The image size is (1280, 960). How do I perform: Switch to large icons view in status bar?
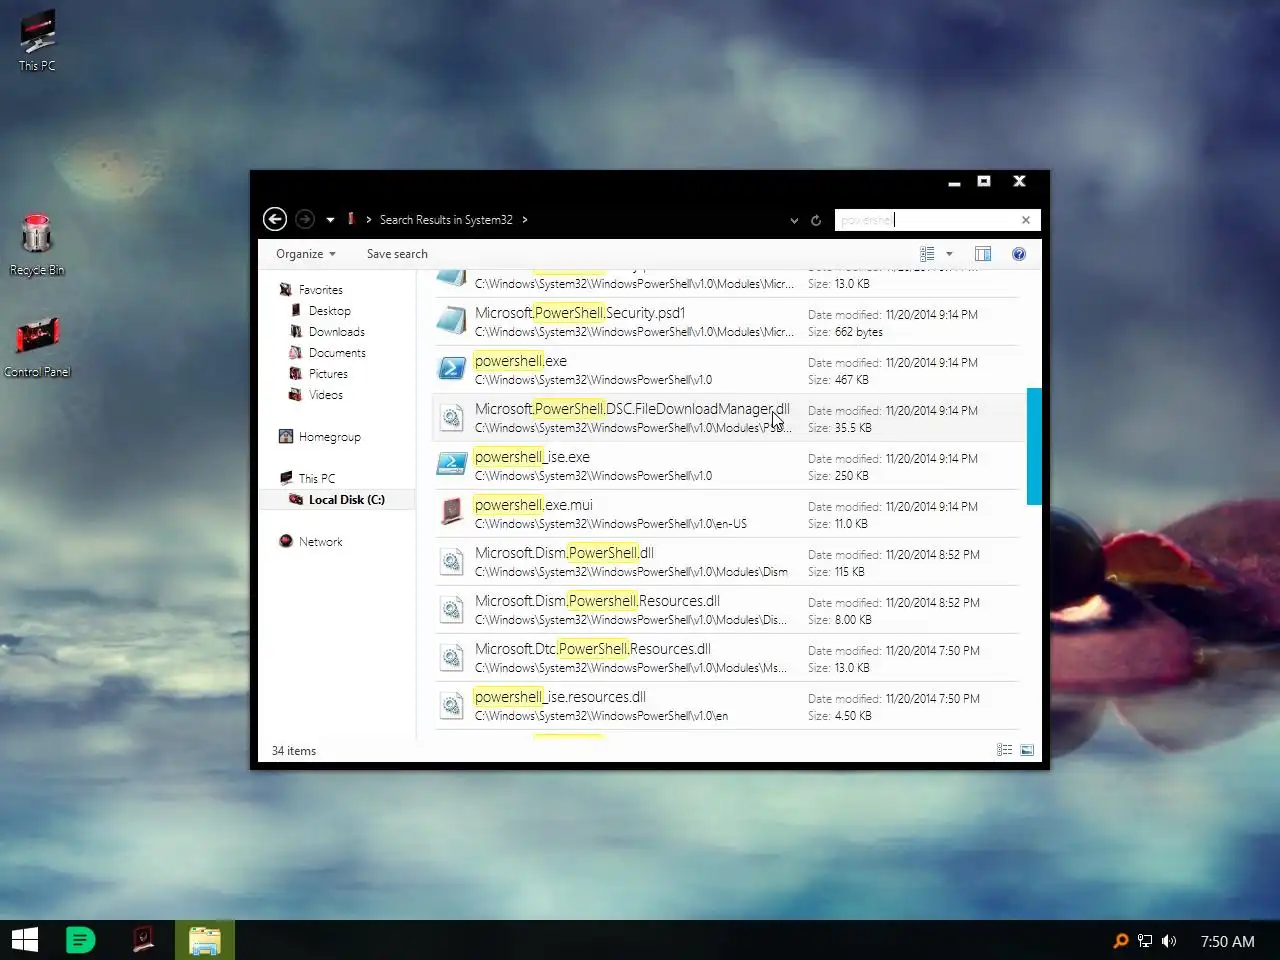(x=1027, y=750)
